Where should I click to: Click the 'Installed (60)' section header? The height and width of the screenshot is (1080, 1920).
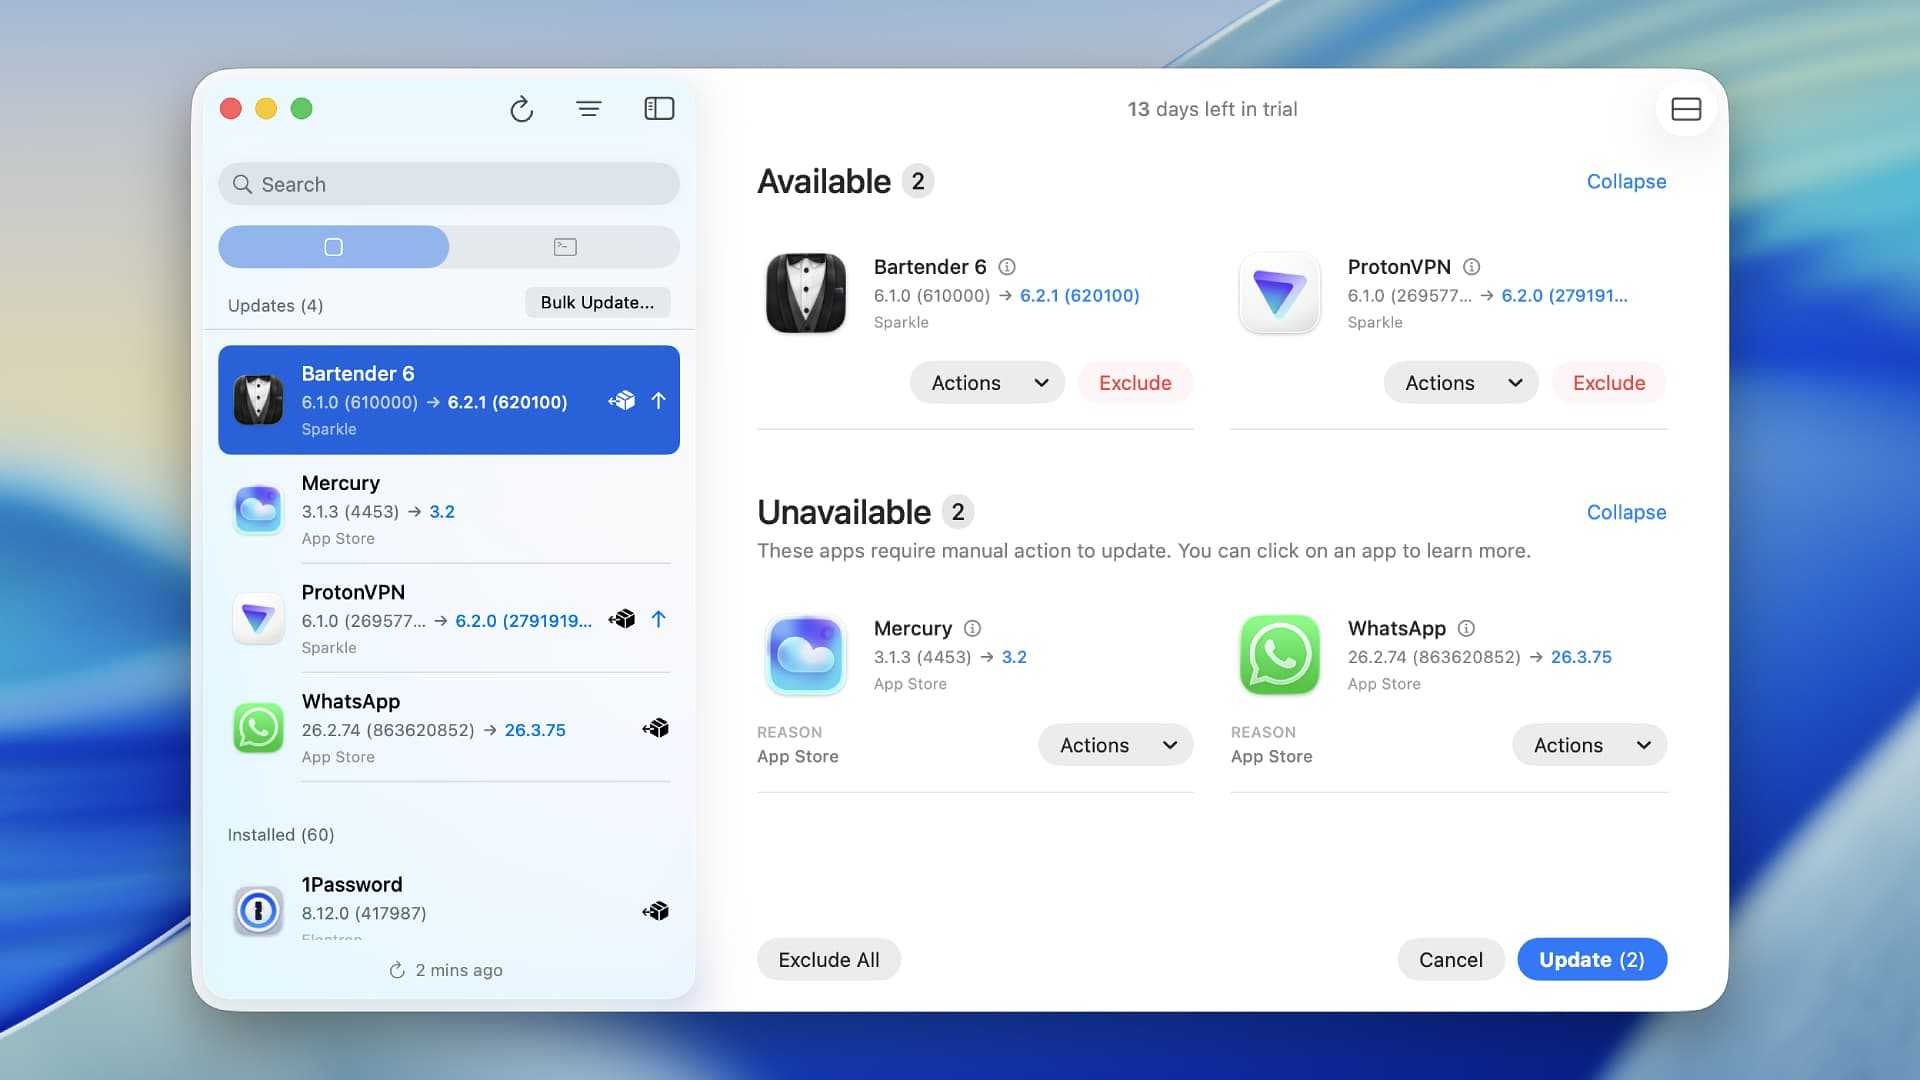point(281,835)
